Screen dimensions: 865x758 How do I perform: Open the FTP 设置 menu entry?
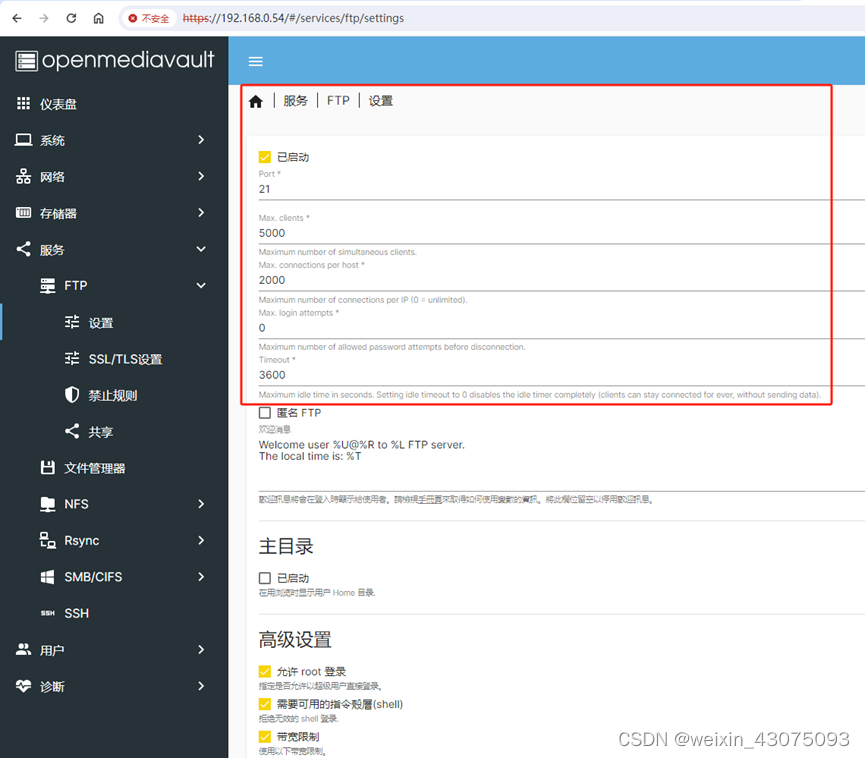click(114, 322)
